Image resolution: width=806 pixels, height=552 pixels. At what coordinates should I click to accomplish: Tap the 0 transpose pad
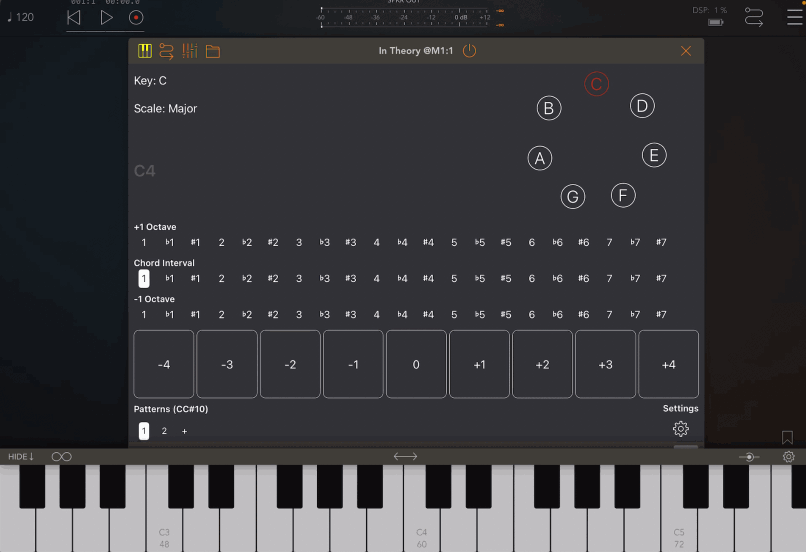pyautogui.click(x=416, y=364)
